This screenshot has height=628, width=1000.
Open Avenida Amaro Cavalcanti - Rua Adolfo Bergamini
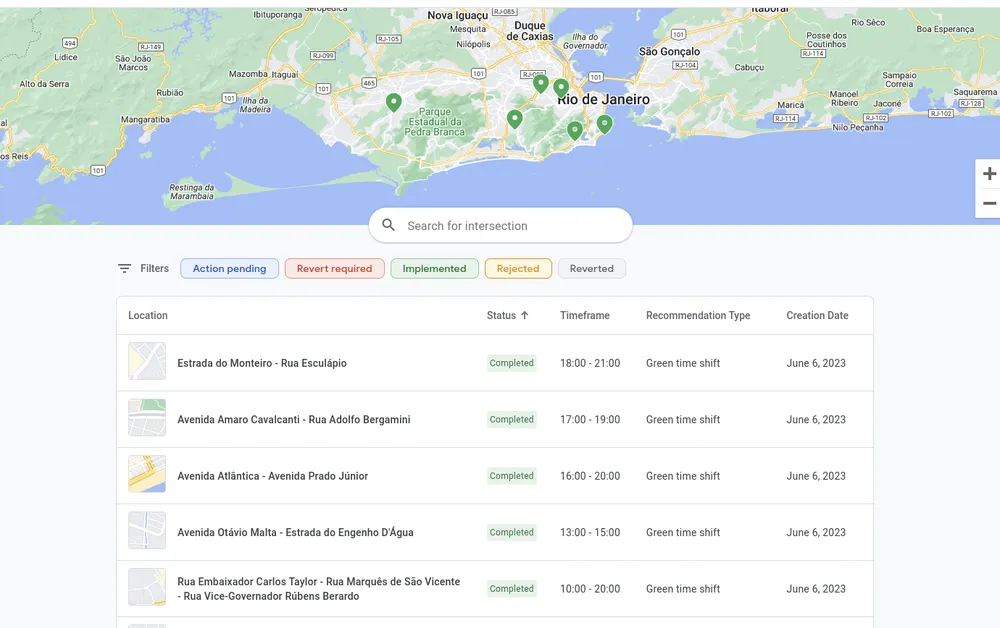click(294, 420)
